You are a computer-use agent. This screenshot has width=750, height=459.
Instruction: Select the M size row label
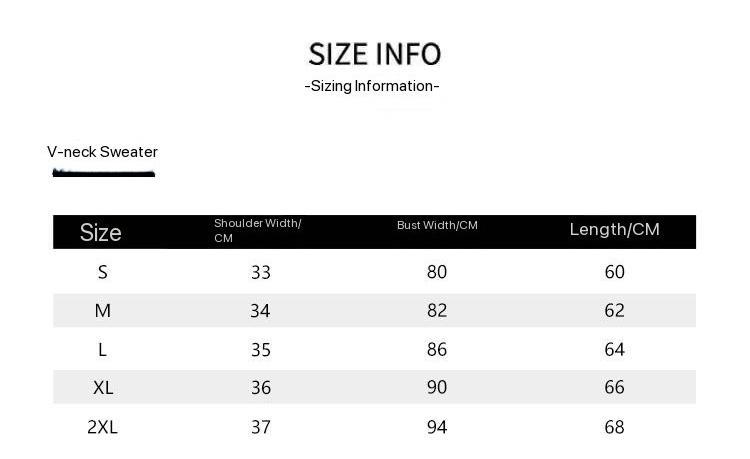coord(102,311)
